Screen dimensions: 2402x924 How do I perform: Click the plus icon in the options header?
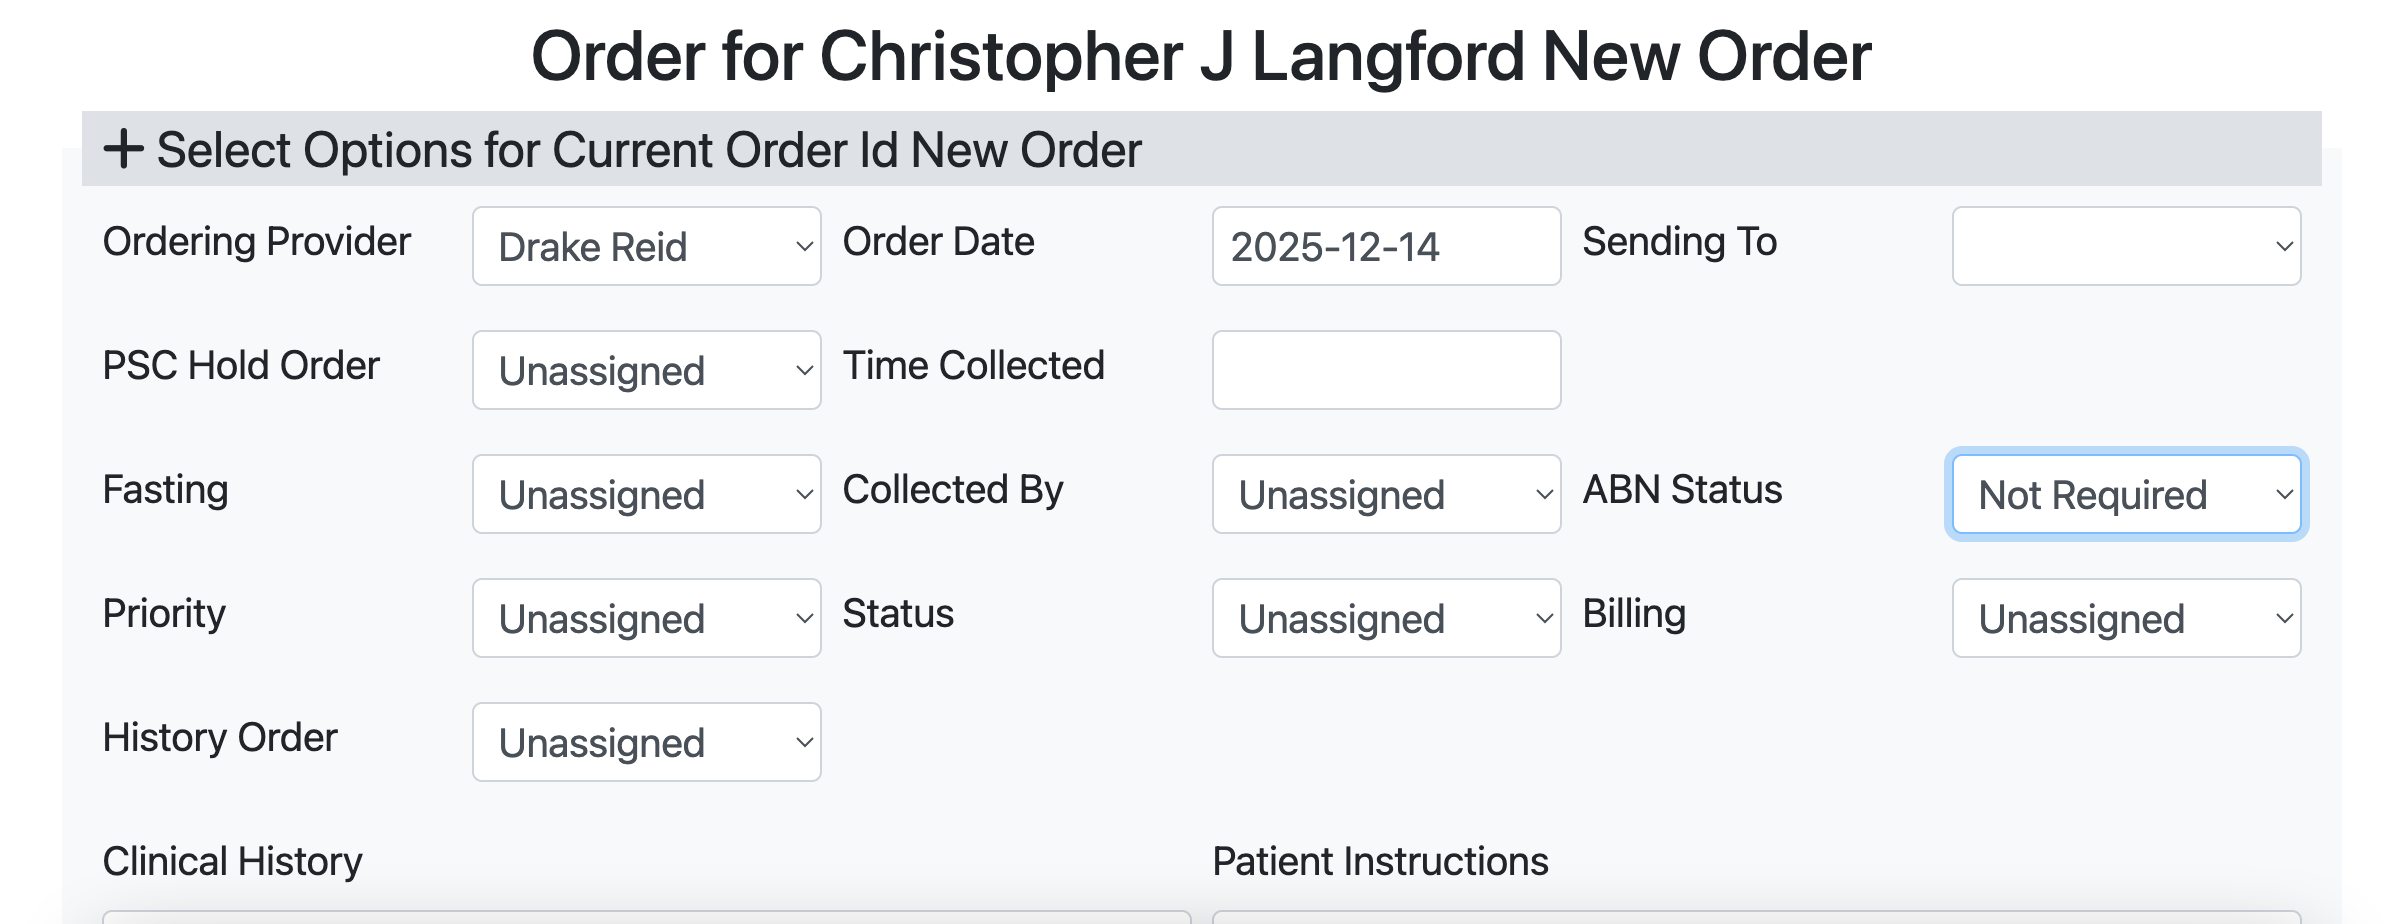click(x=124, y=151)
